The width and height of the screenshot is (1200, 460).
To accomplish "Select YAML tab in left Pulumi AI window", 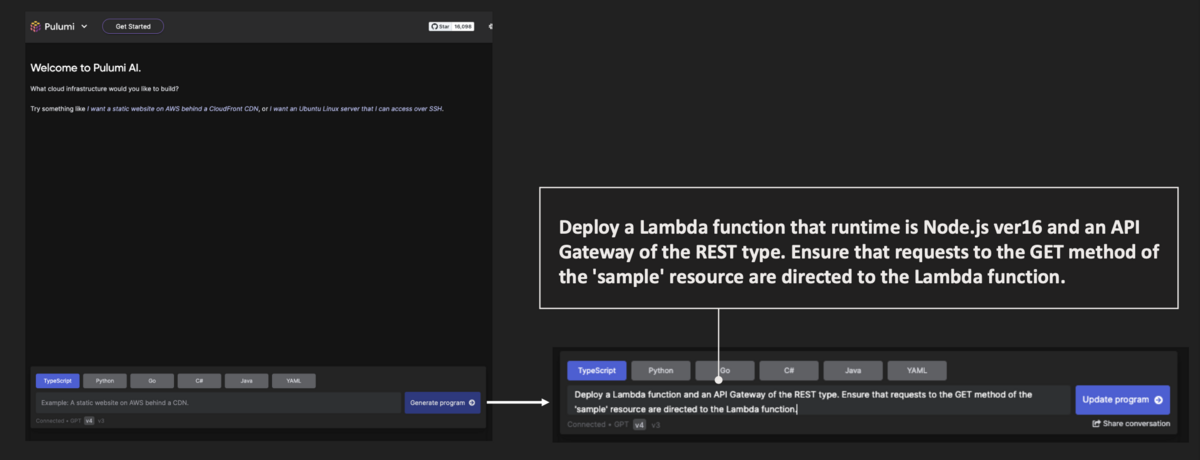I will pyautogui.click(x=294, y=381).
